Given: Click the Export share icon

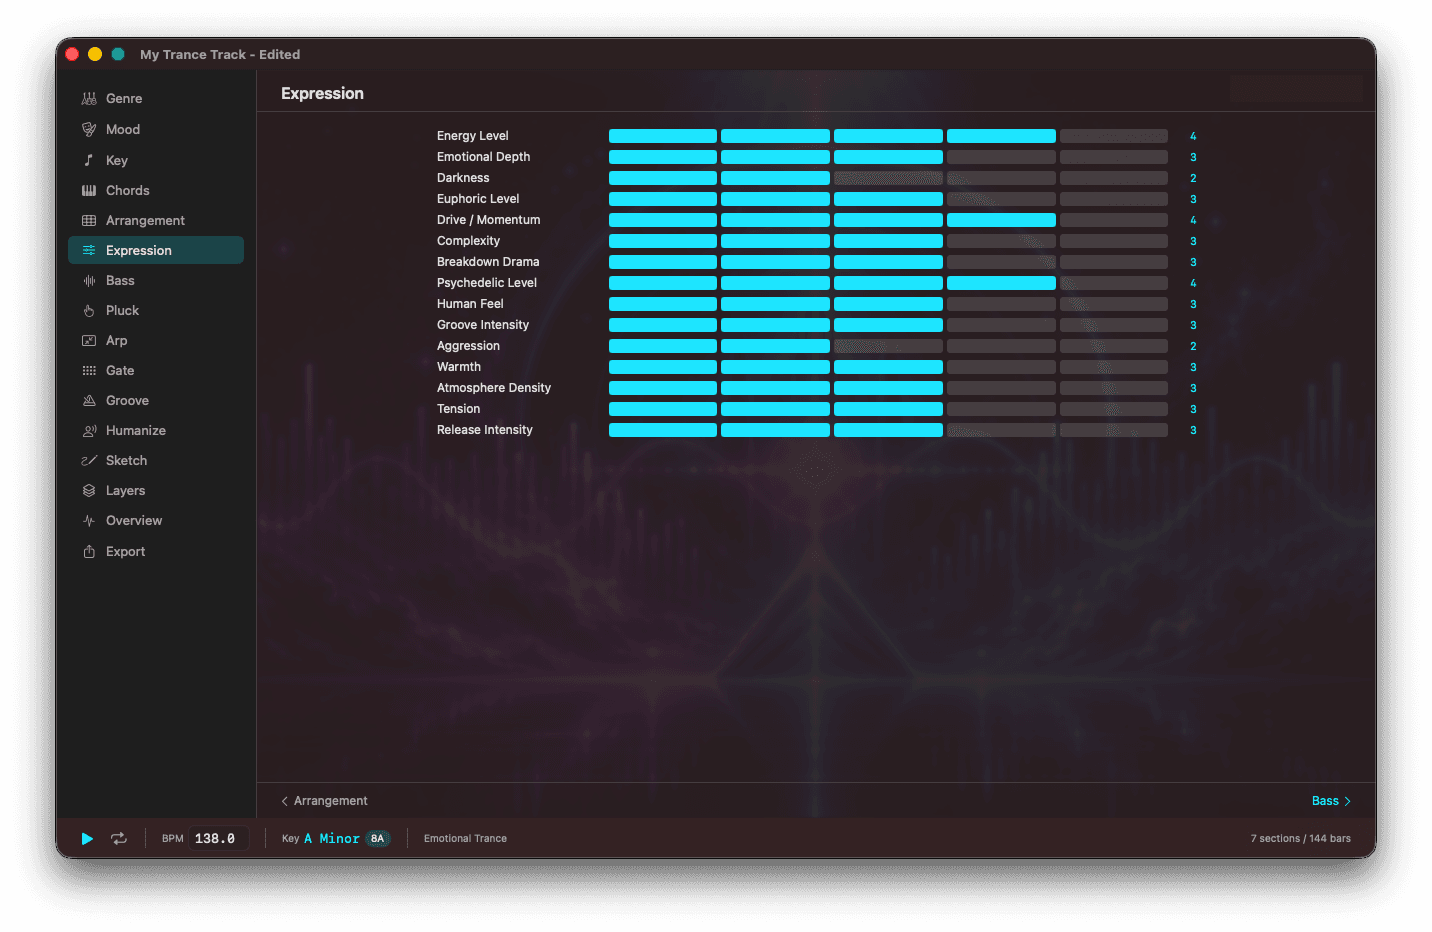Looking at the screenshot, I should coord(89,551).
